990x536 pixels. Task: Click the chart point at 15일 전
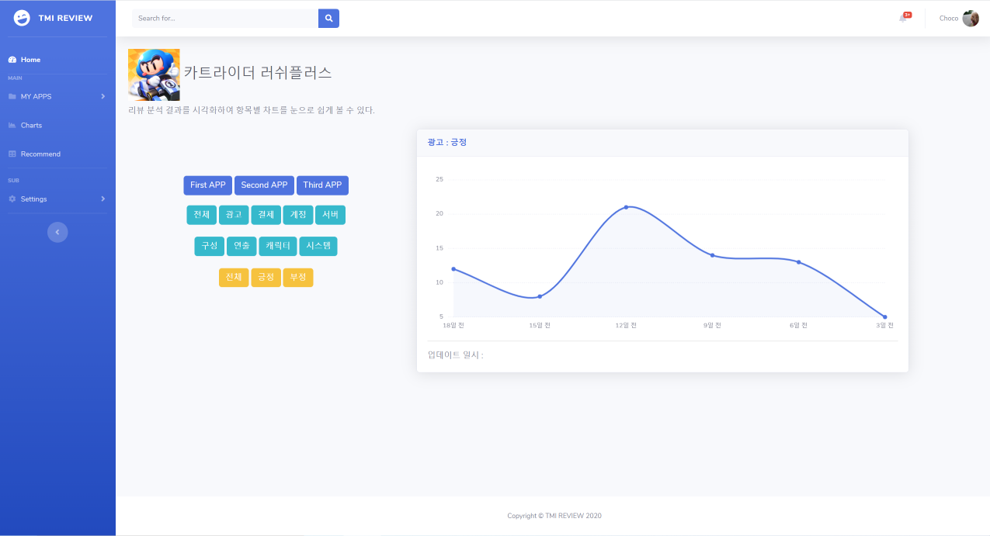(539, 297)
